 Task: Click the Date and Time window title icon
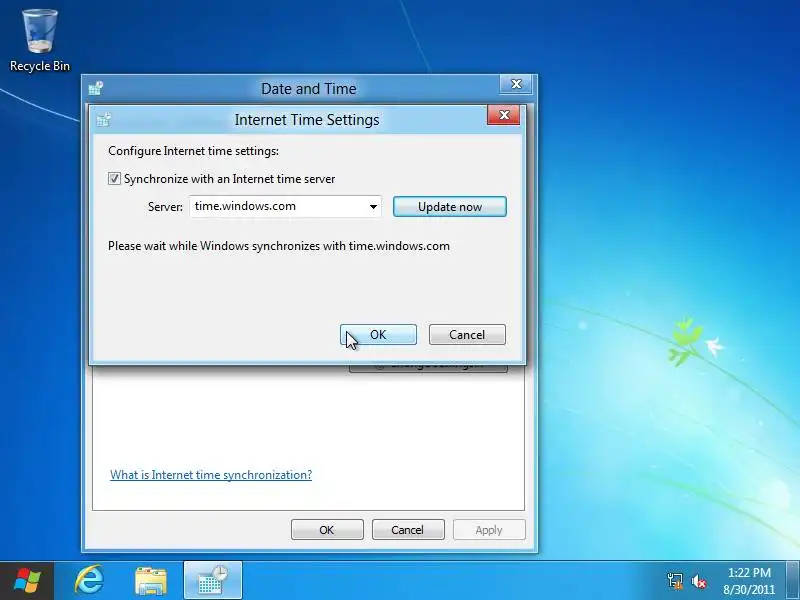95,88
